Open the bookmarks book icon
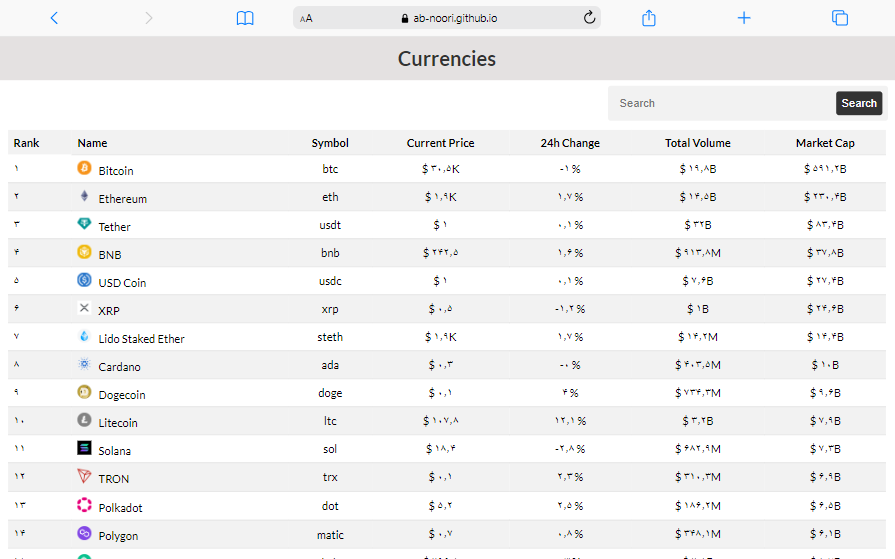The width and height of the screenshot is (895, 559). [245, 18]
